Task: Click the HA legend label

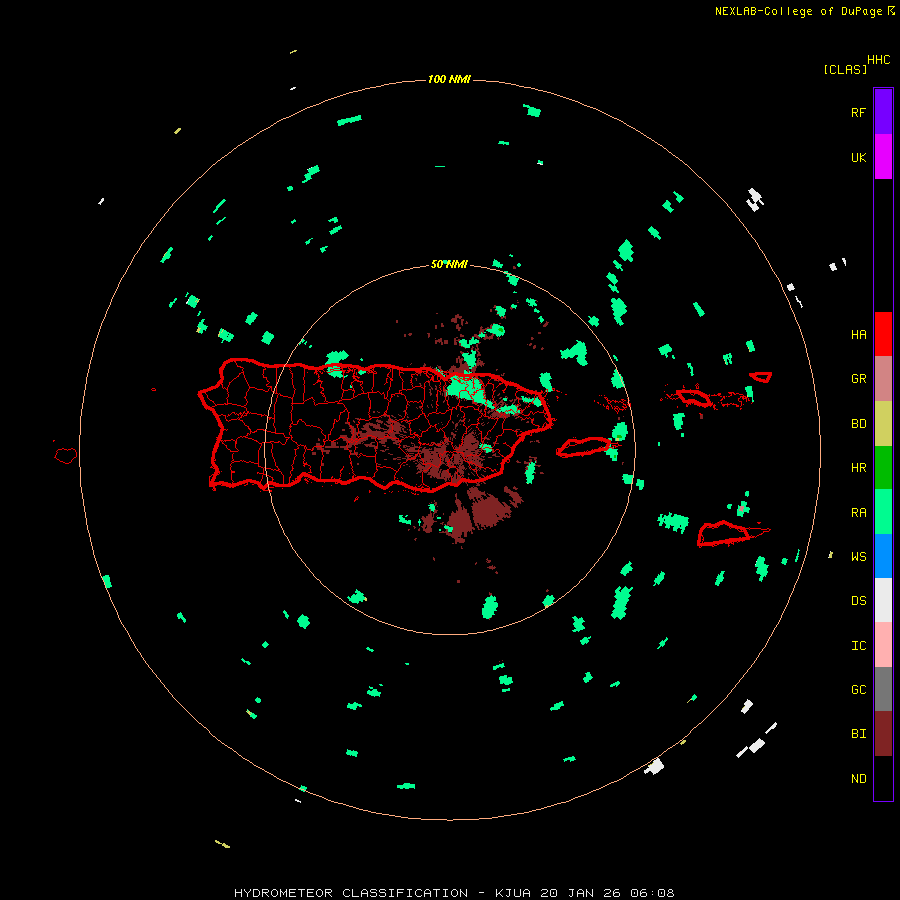Action: (x=858, y=335)
